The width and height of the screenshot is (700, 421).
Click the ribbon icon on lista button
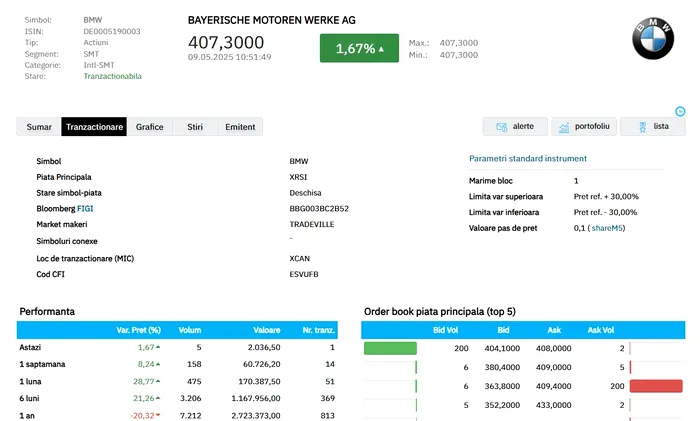point(642,127)
